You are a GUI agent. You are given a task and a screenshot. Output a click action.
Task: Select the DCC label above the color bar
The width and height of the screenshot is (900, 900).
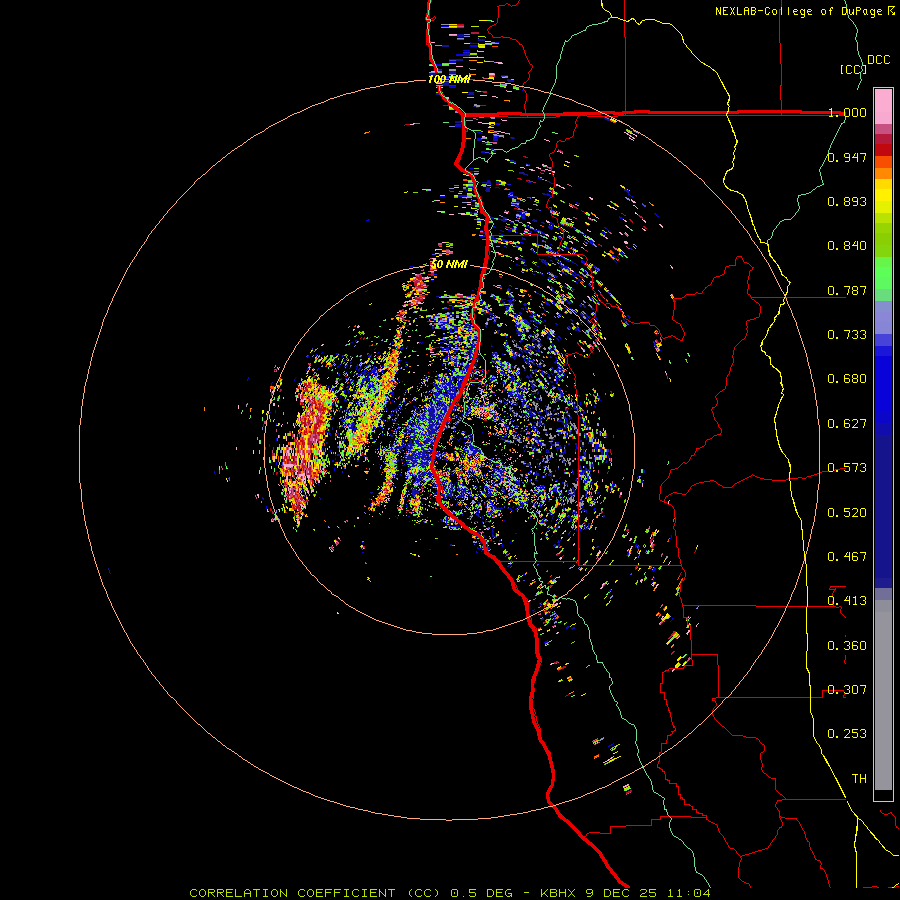pyautogui.click(x=878, y=60)
